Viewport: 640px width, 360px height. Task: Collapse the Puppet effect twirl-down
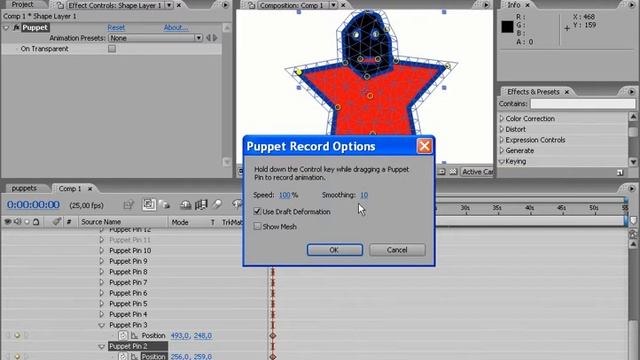pos(6,28)
